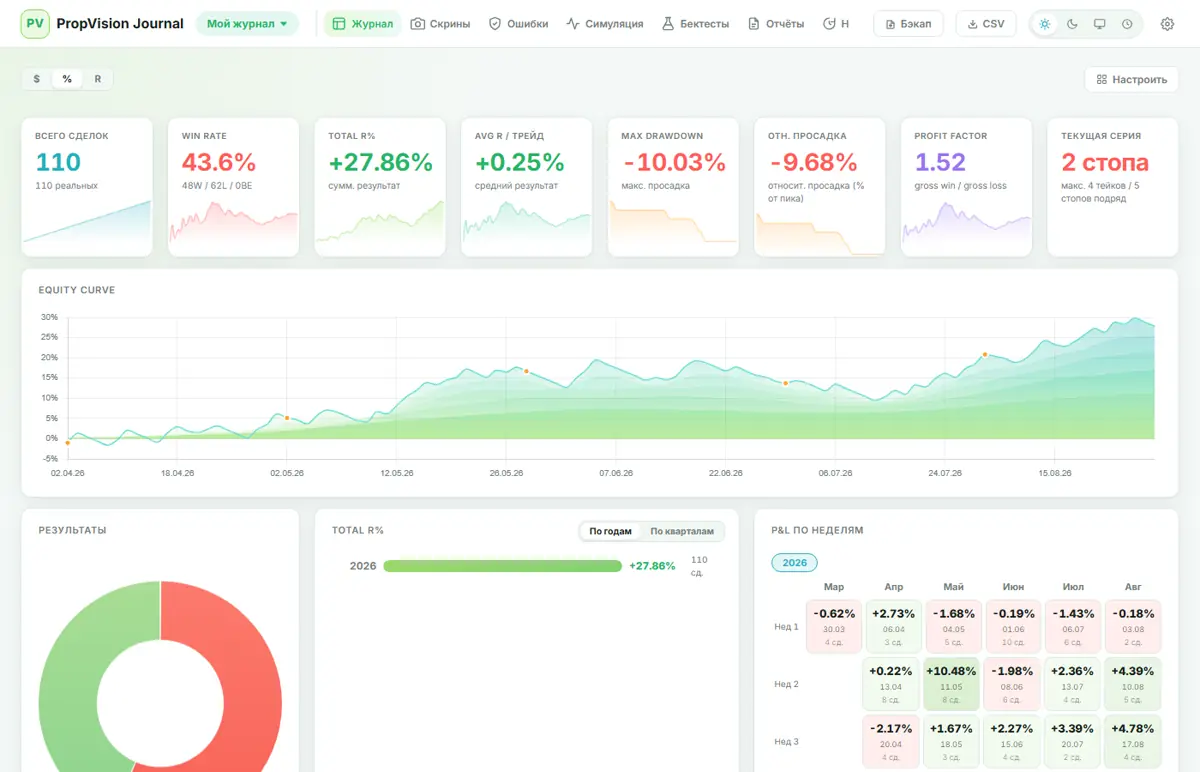The width and height of the screenshot is (1200, 772).
Task: Switch units to R multiples
Action: coord(98,79)
